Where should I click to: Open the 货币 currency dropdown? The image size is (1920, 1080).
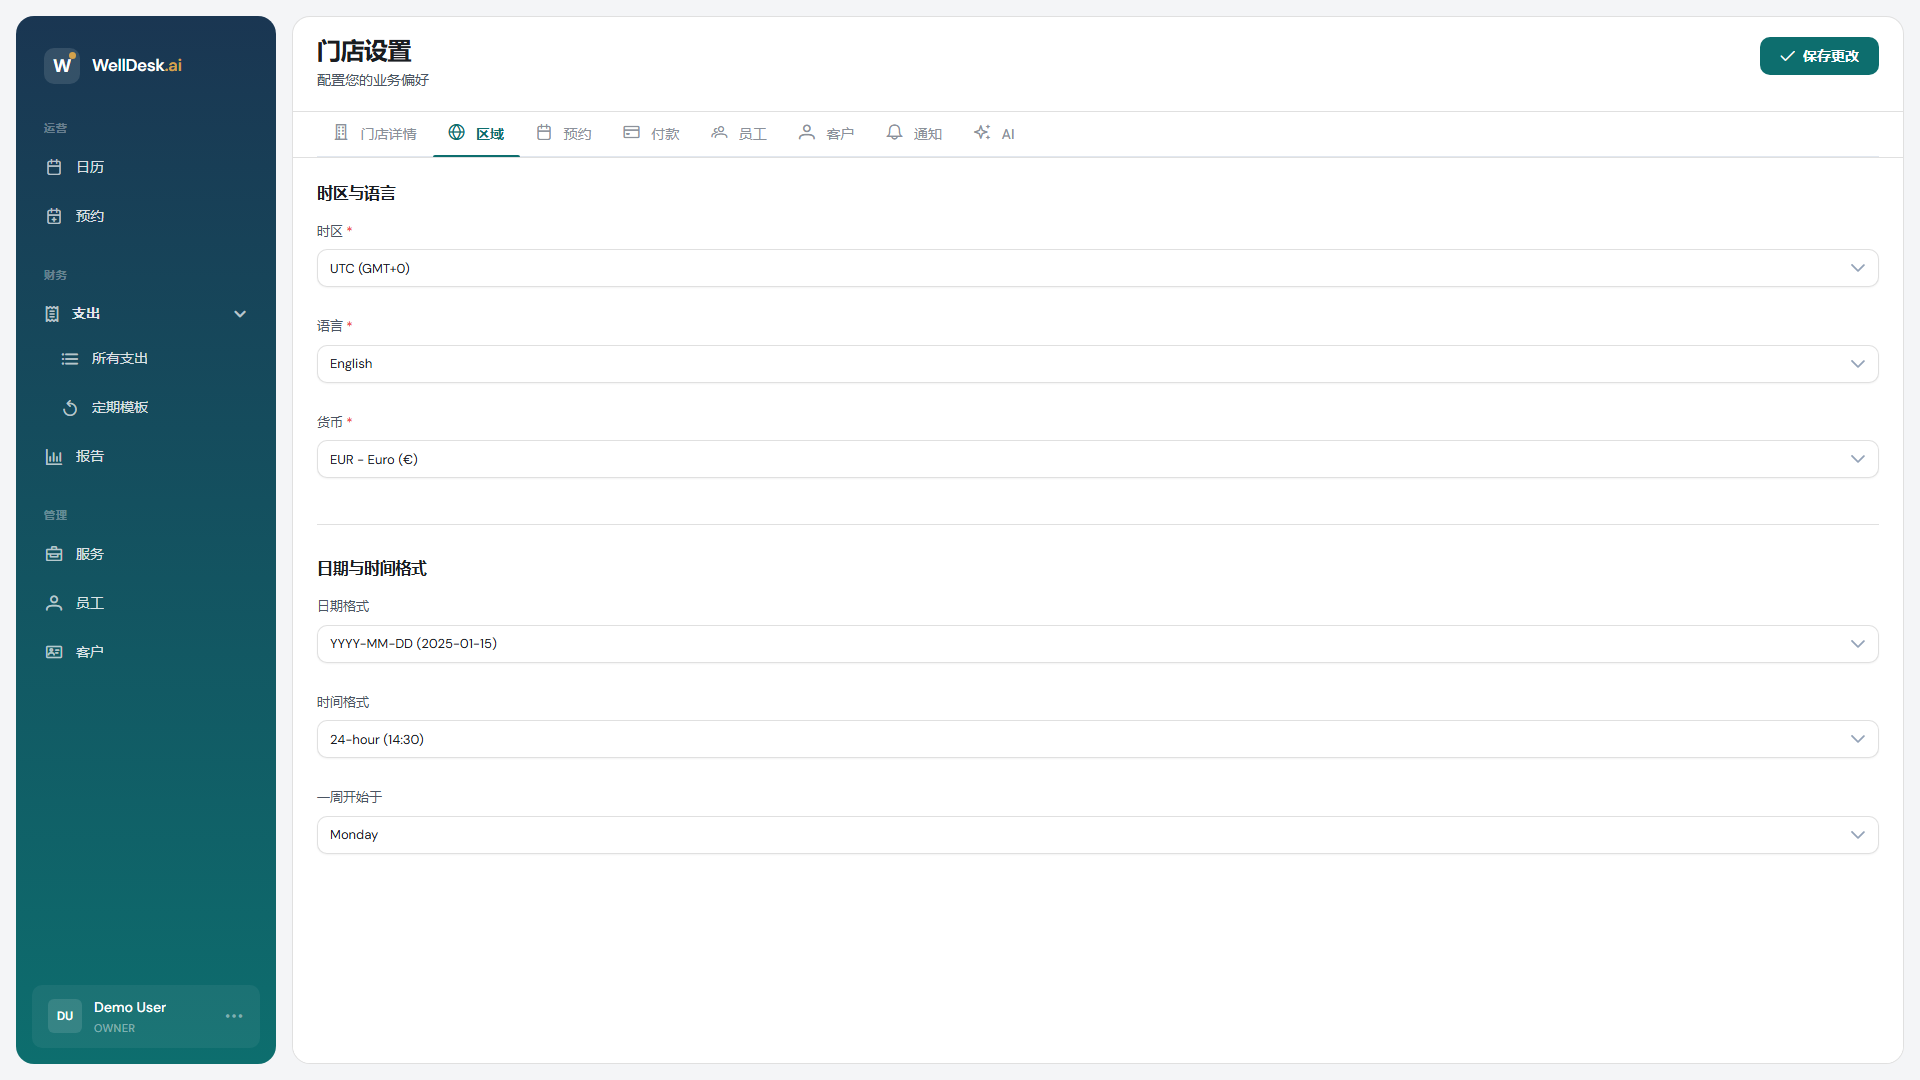[1097, 459]
